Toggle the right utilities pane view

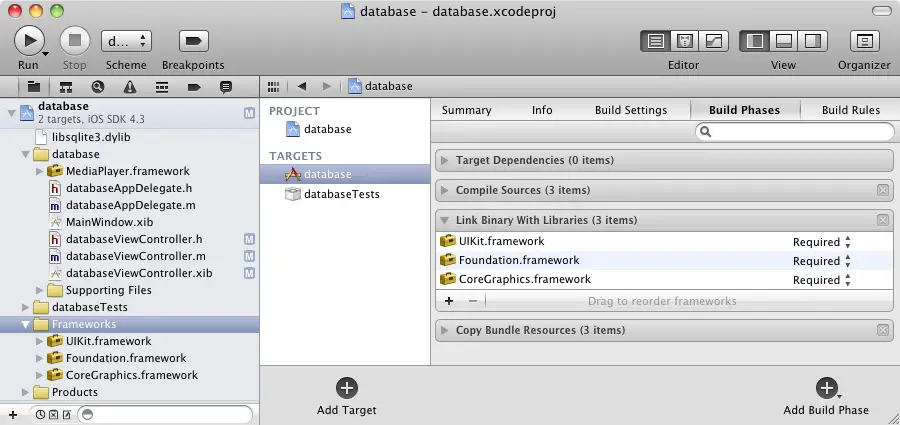812,41
